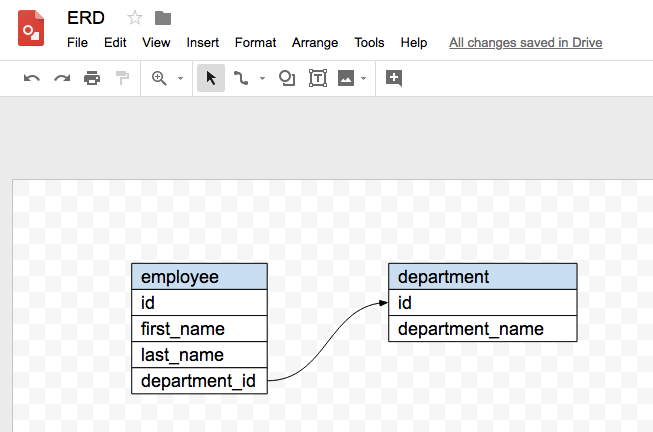The image size is (653, 432).
Task: Expand the Image insert dropdown arrow
Action: [363, 78]
